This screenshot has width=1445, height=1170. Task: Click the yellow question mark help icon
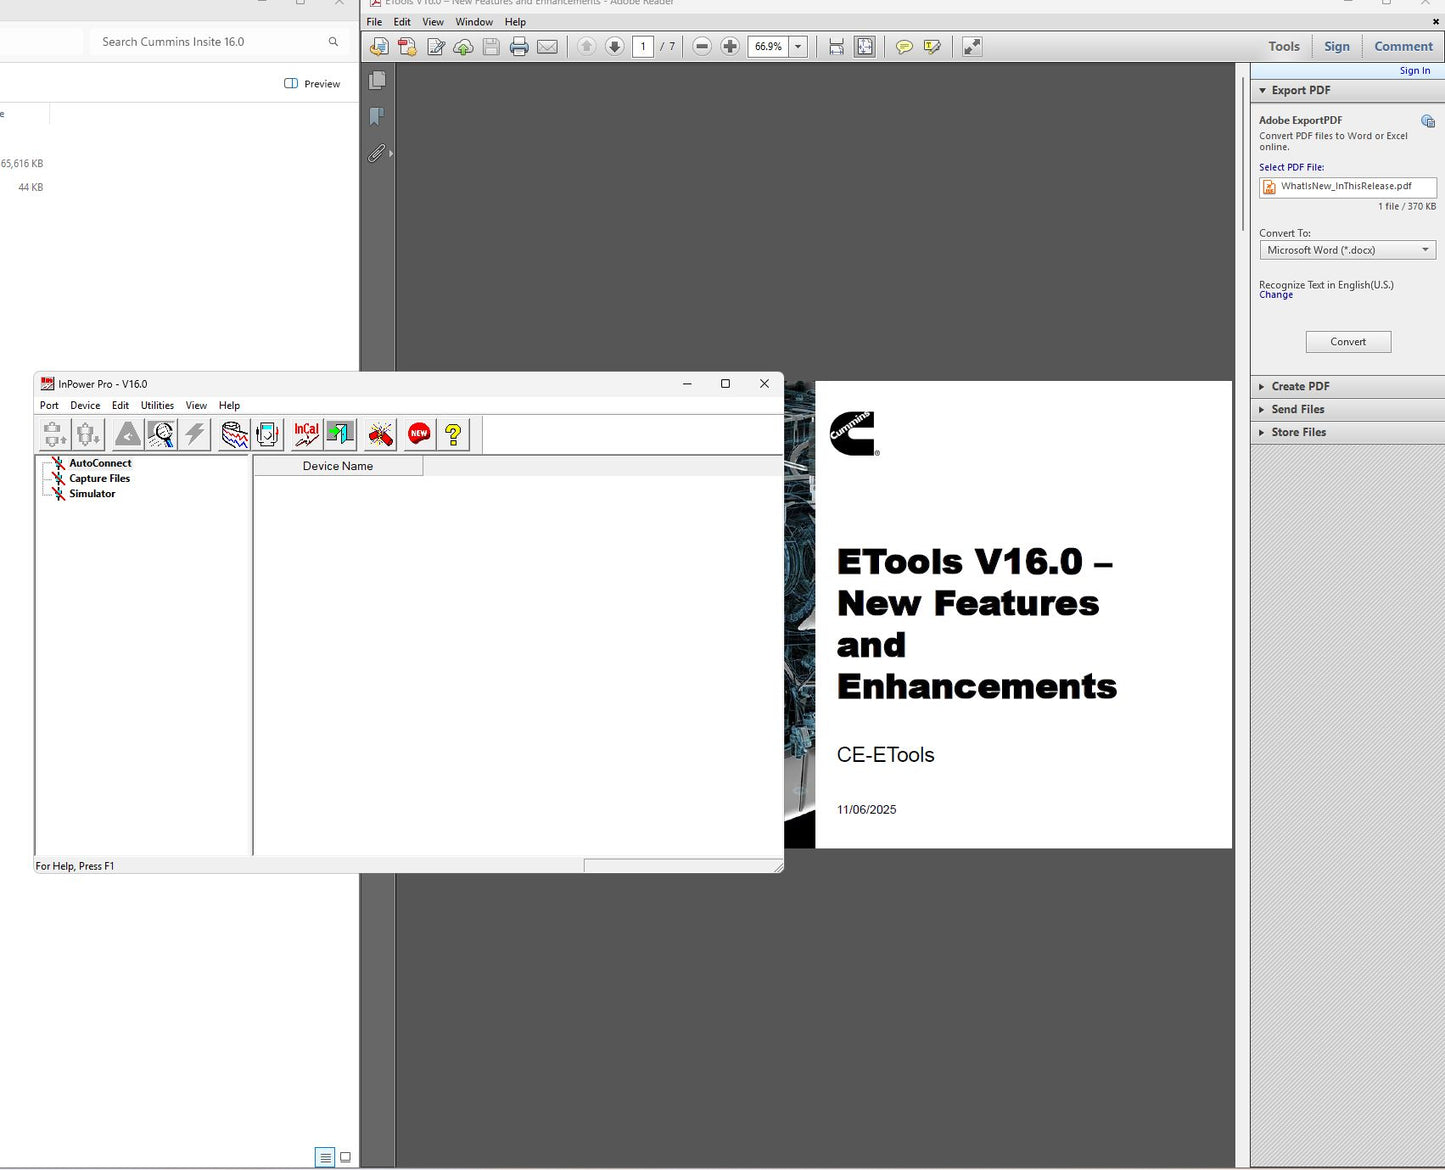[x=453, y=434]
